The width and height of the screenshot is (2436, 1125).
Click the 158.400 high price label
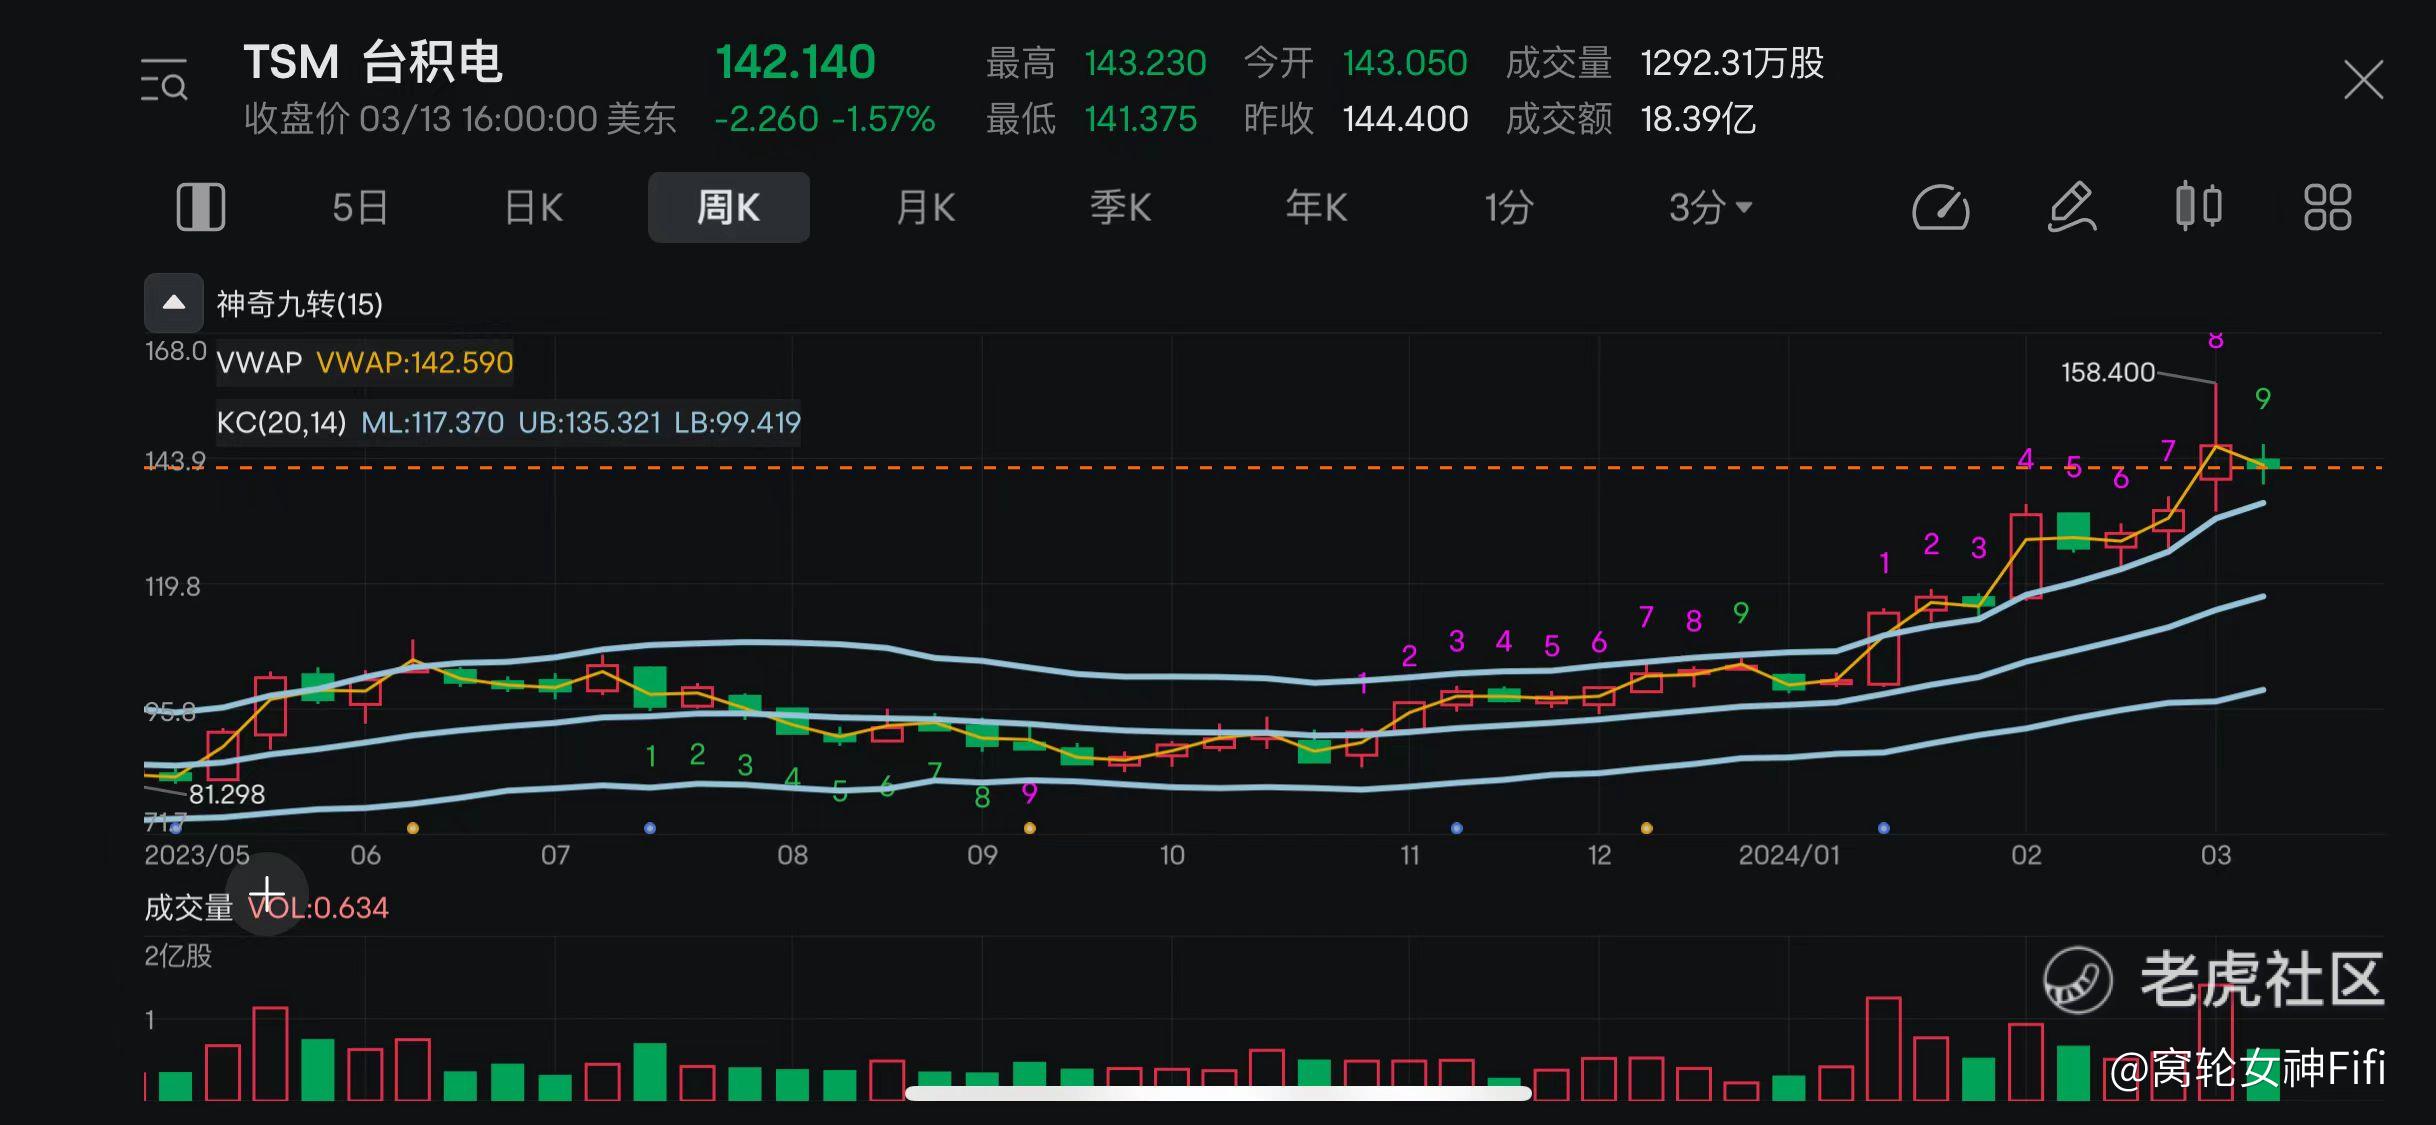[2108, 372]
